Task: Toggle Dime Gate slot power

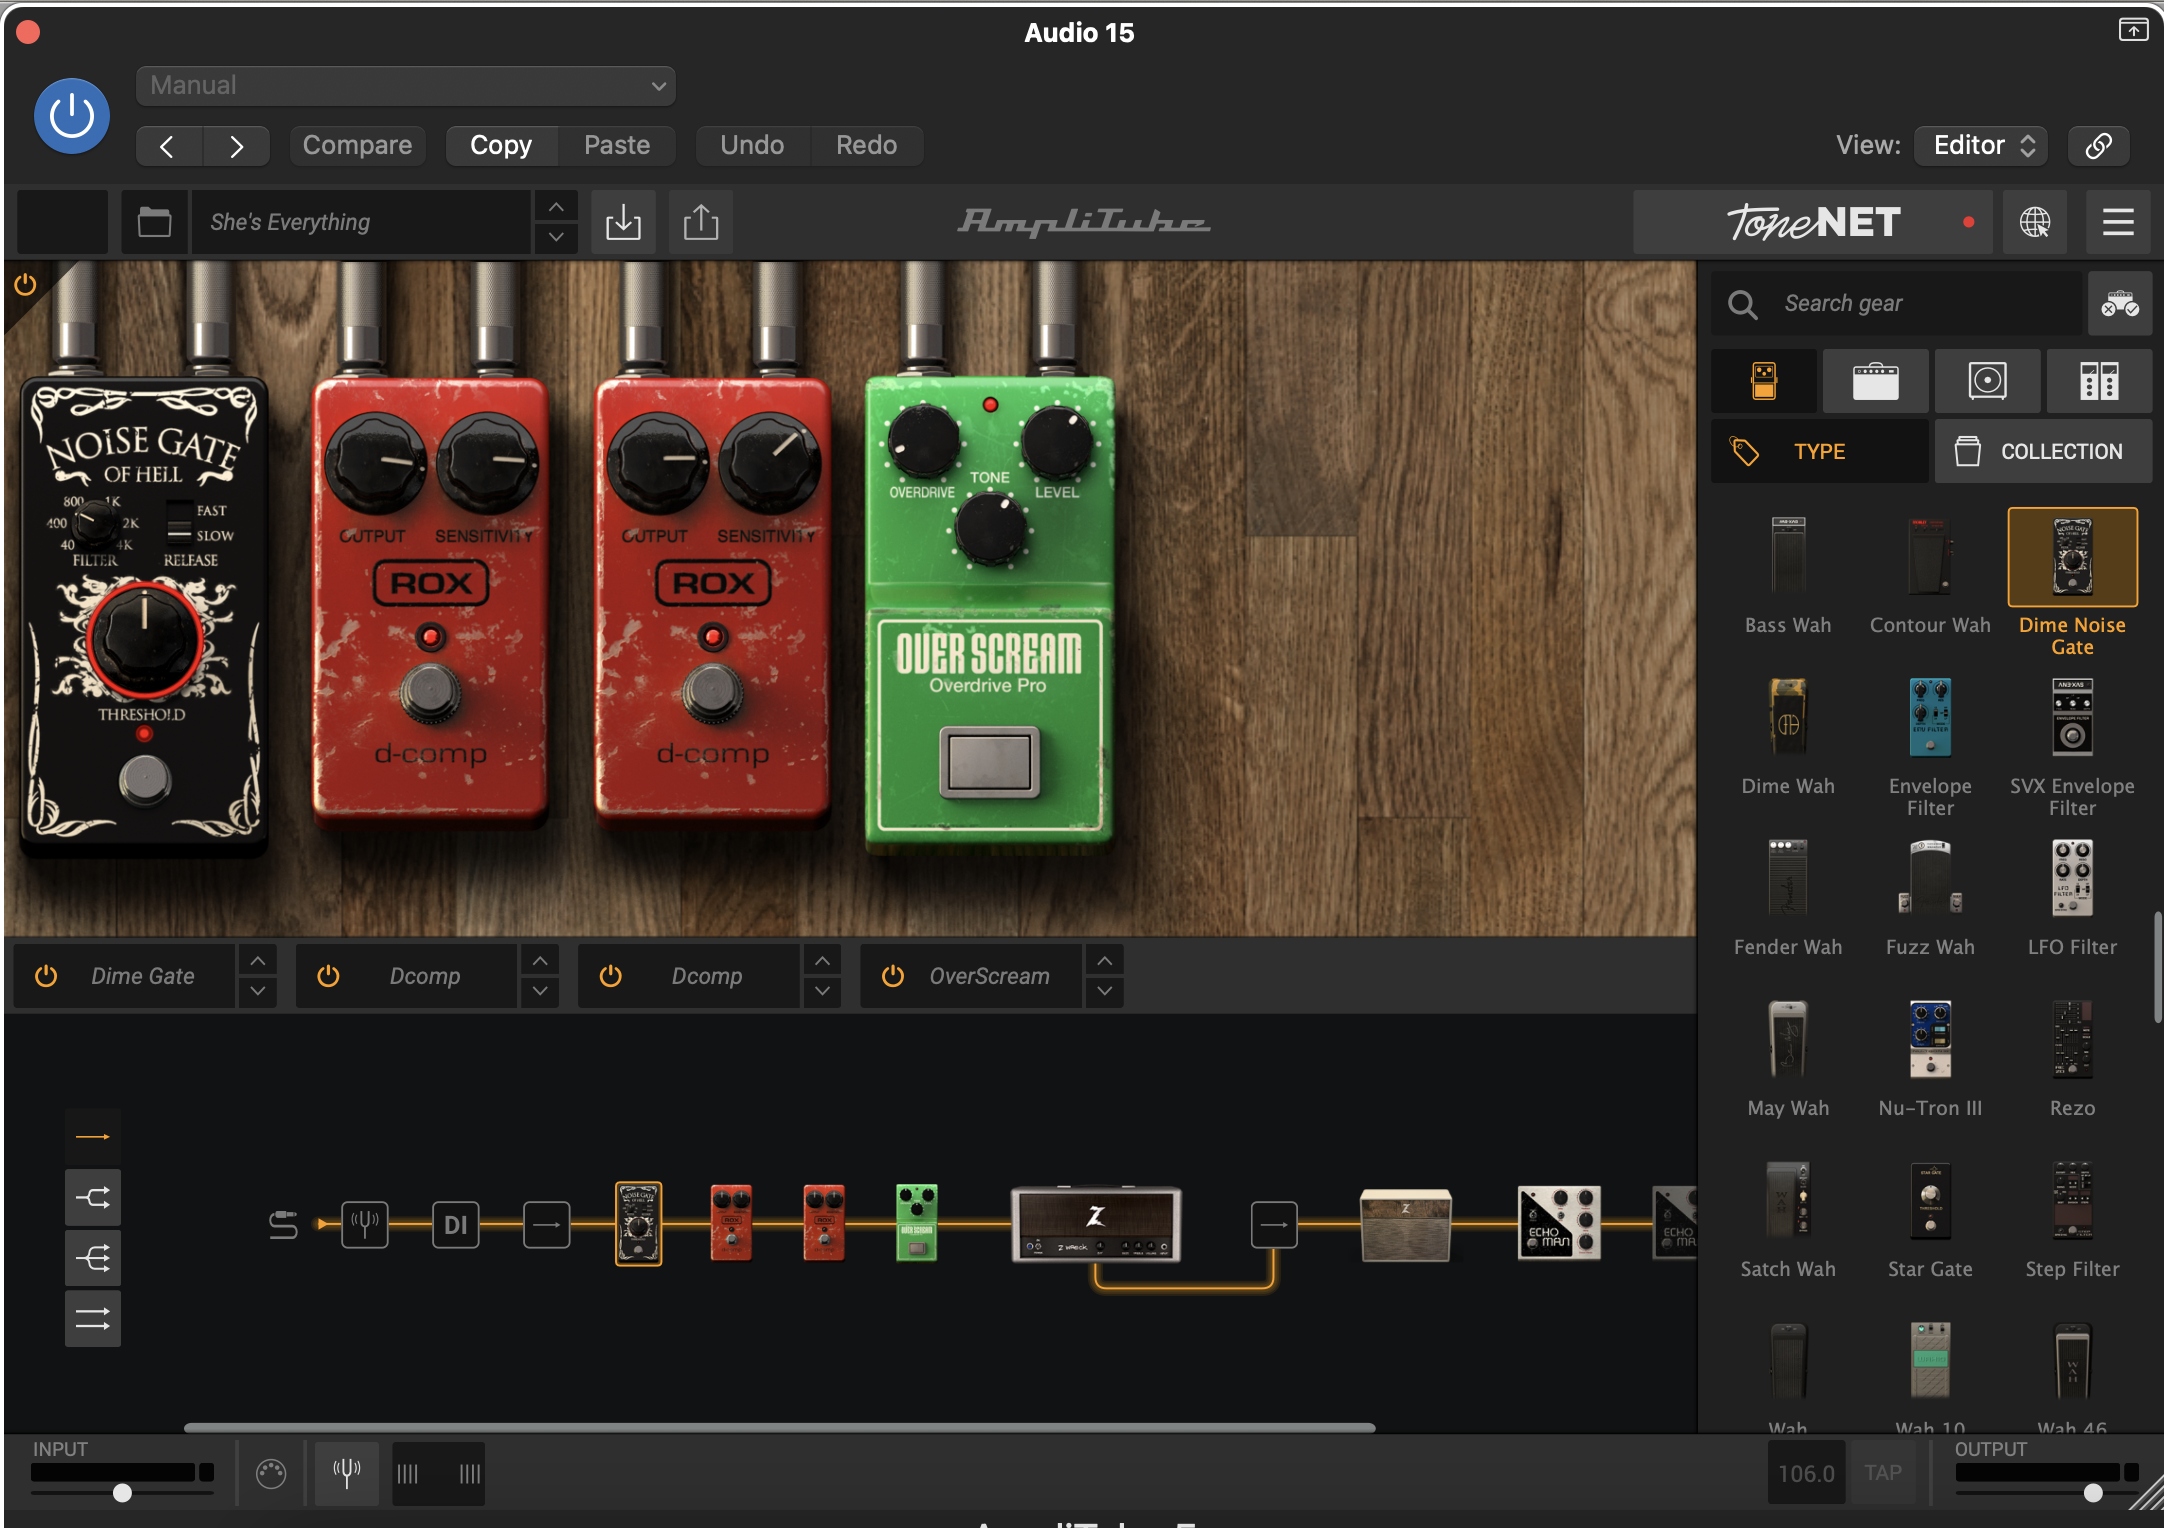Action: point(46,976)
